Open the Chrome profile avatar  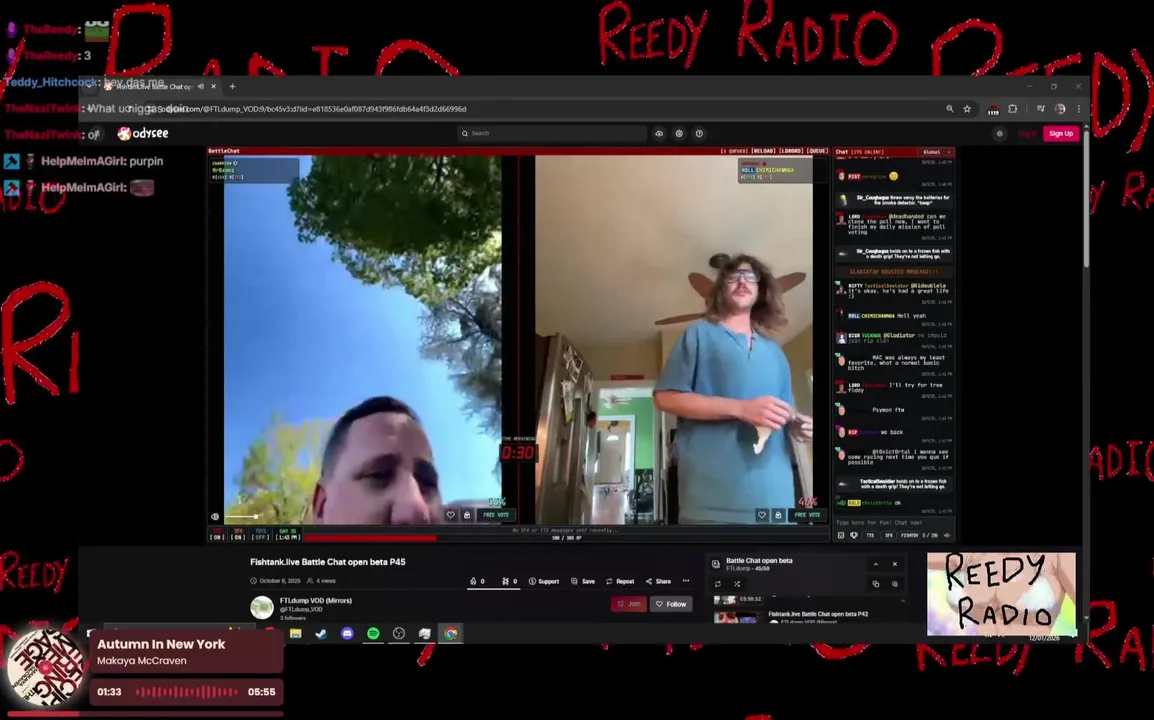(1060, 109)
